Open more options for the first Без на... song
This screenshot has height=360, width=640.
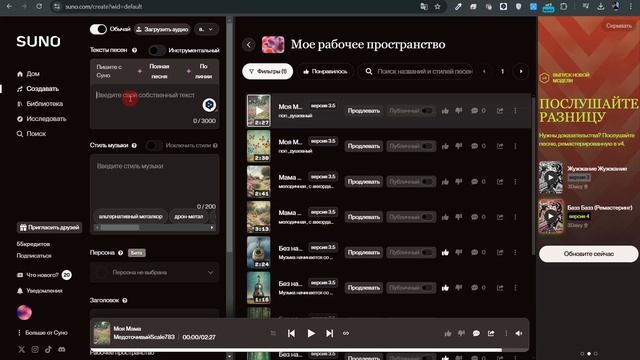coord(515,252)
